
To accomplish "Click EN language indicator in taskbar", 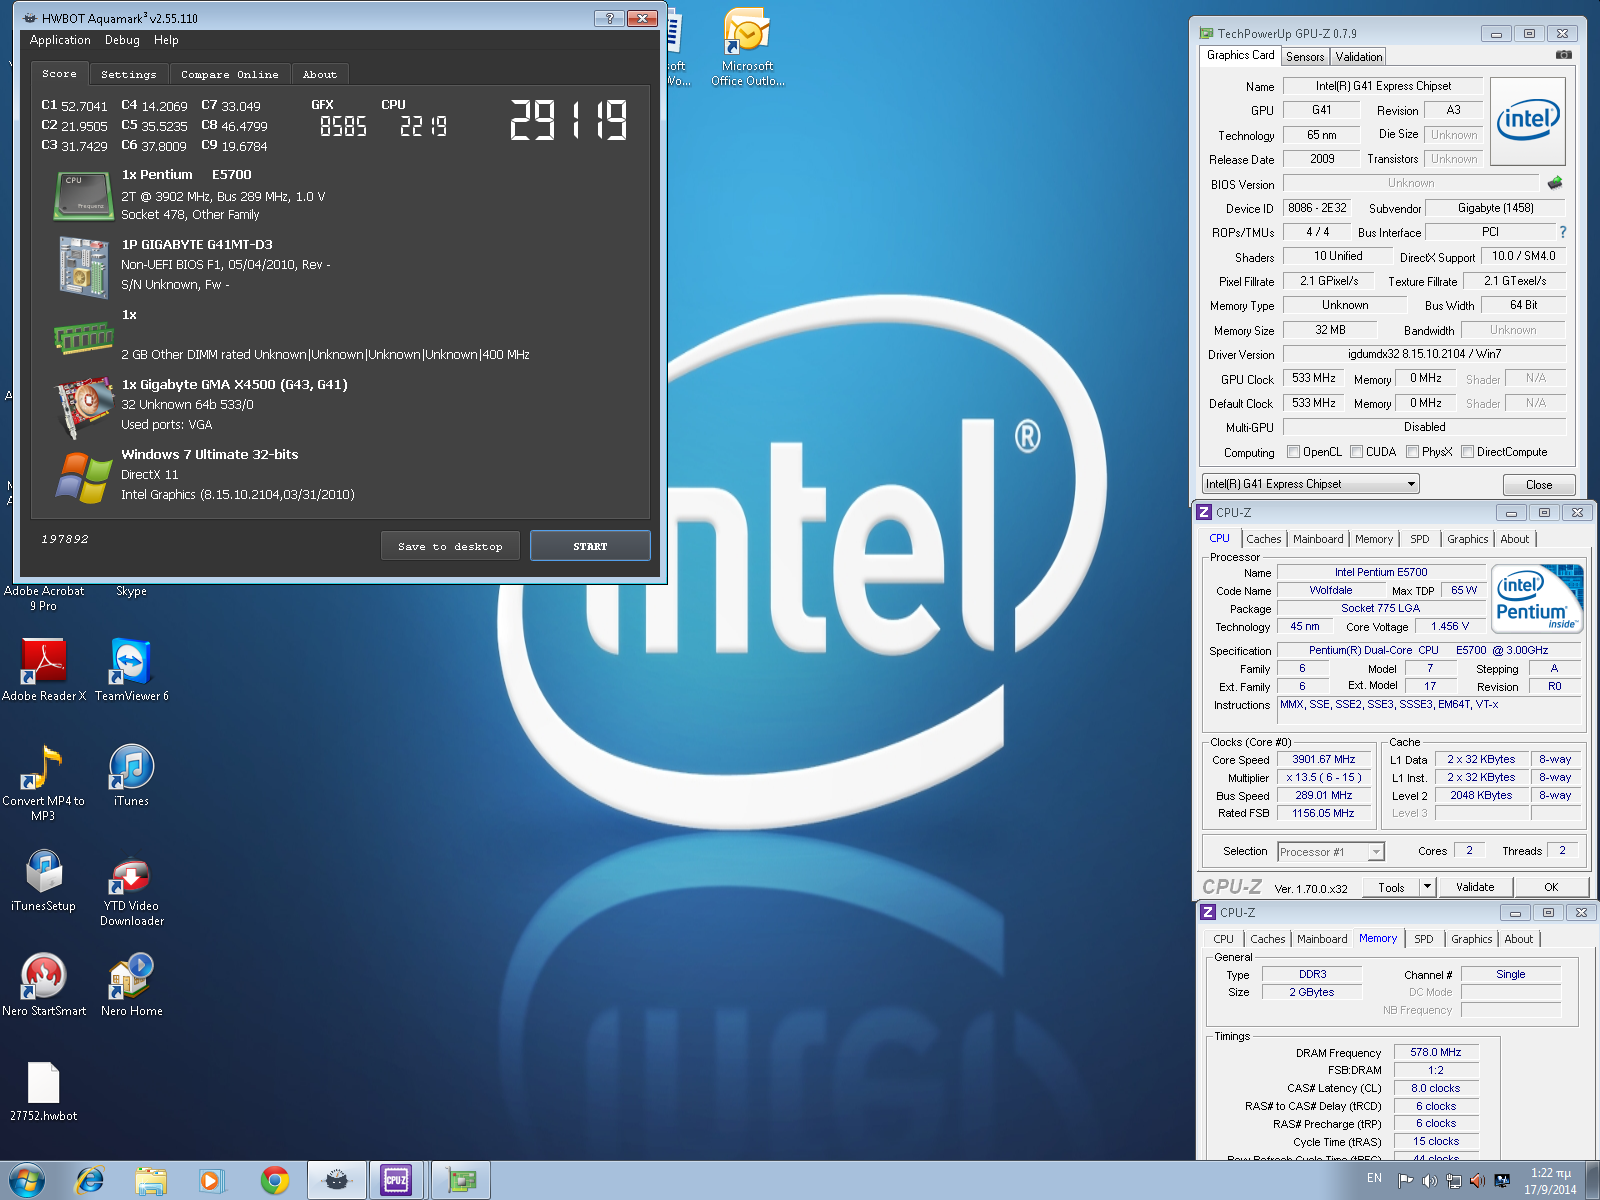I will point(1374,1178).
